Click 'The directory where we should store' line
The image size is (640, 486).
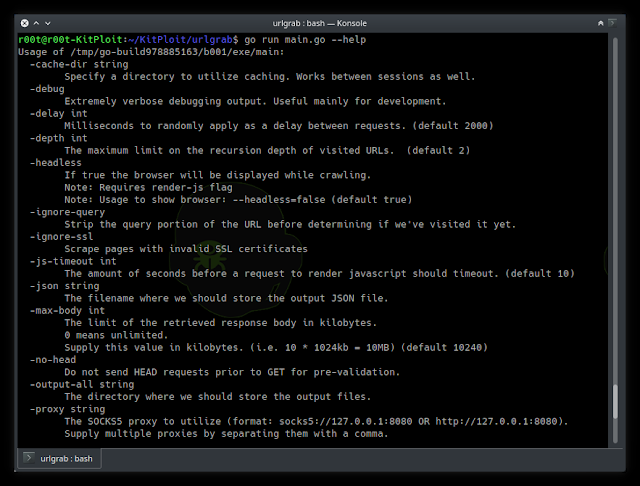point(218,396)
